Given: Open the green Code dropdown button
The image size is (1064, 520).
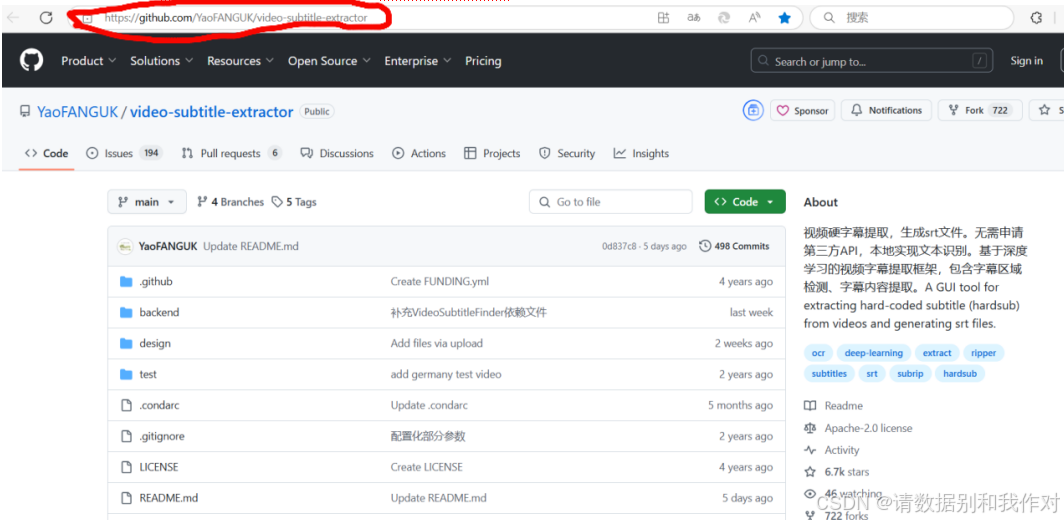Looking at the screenshot, I should [744, 202].
